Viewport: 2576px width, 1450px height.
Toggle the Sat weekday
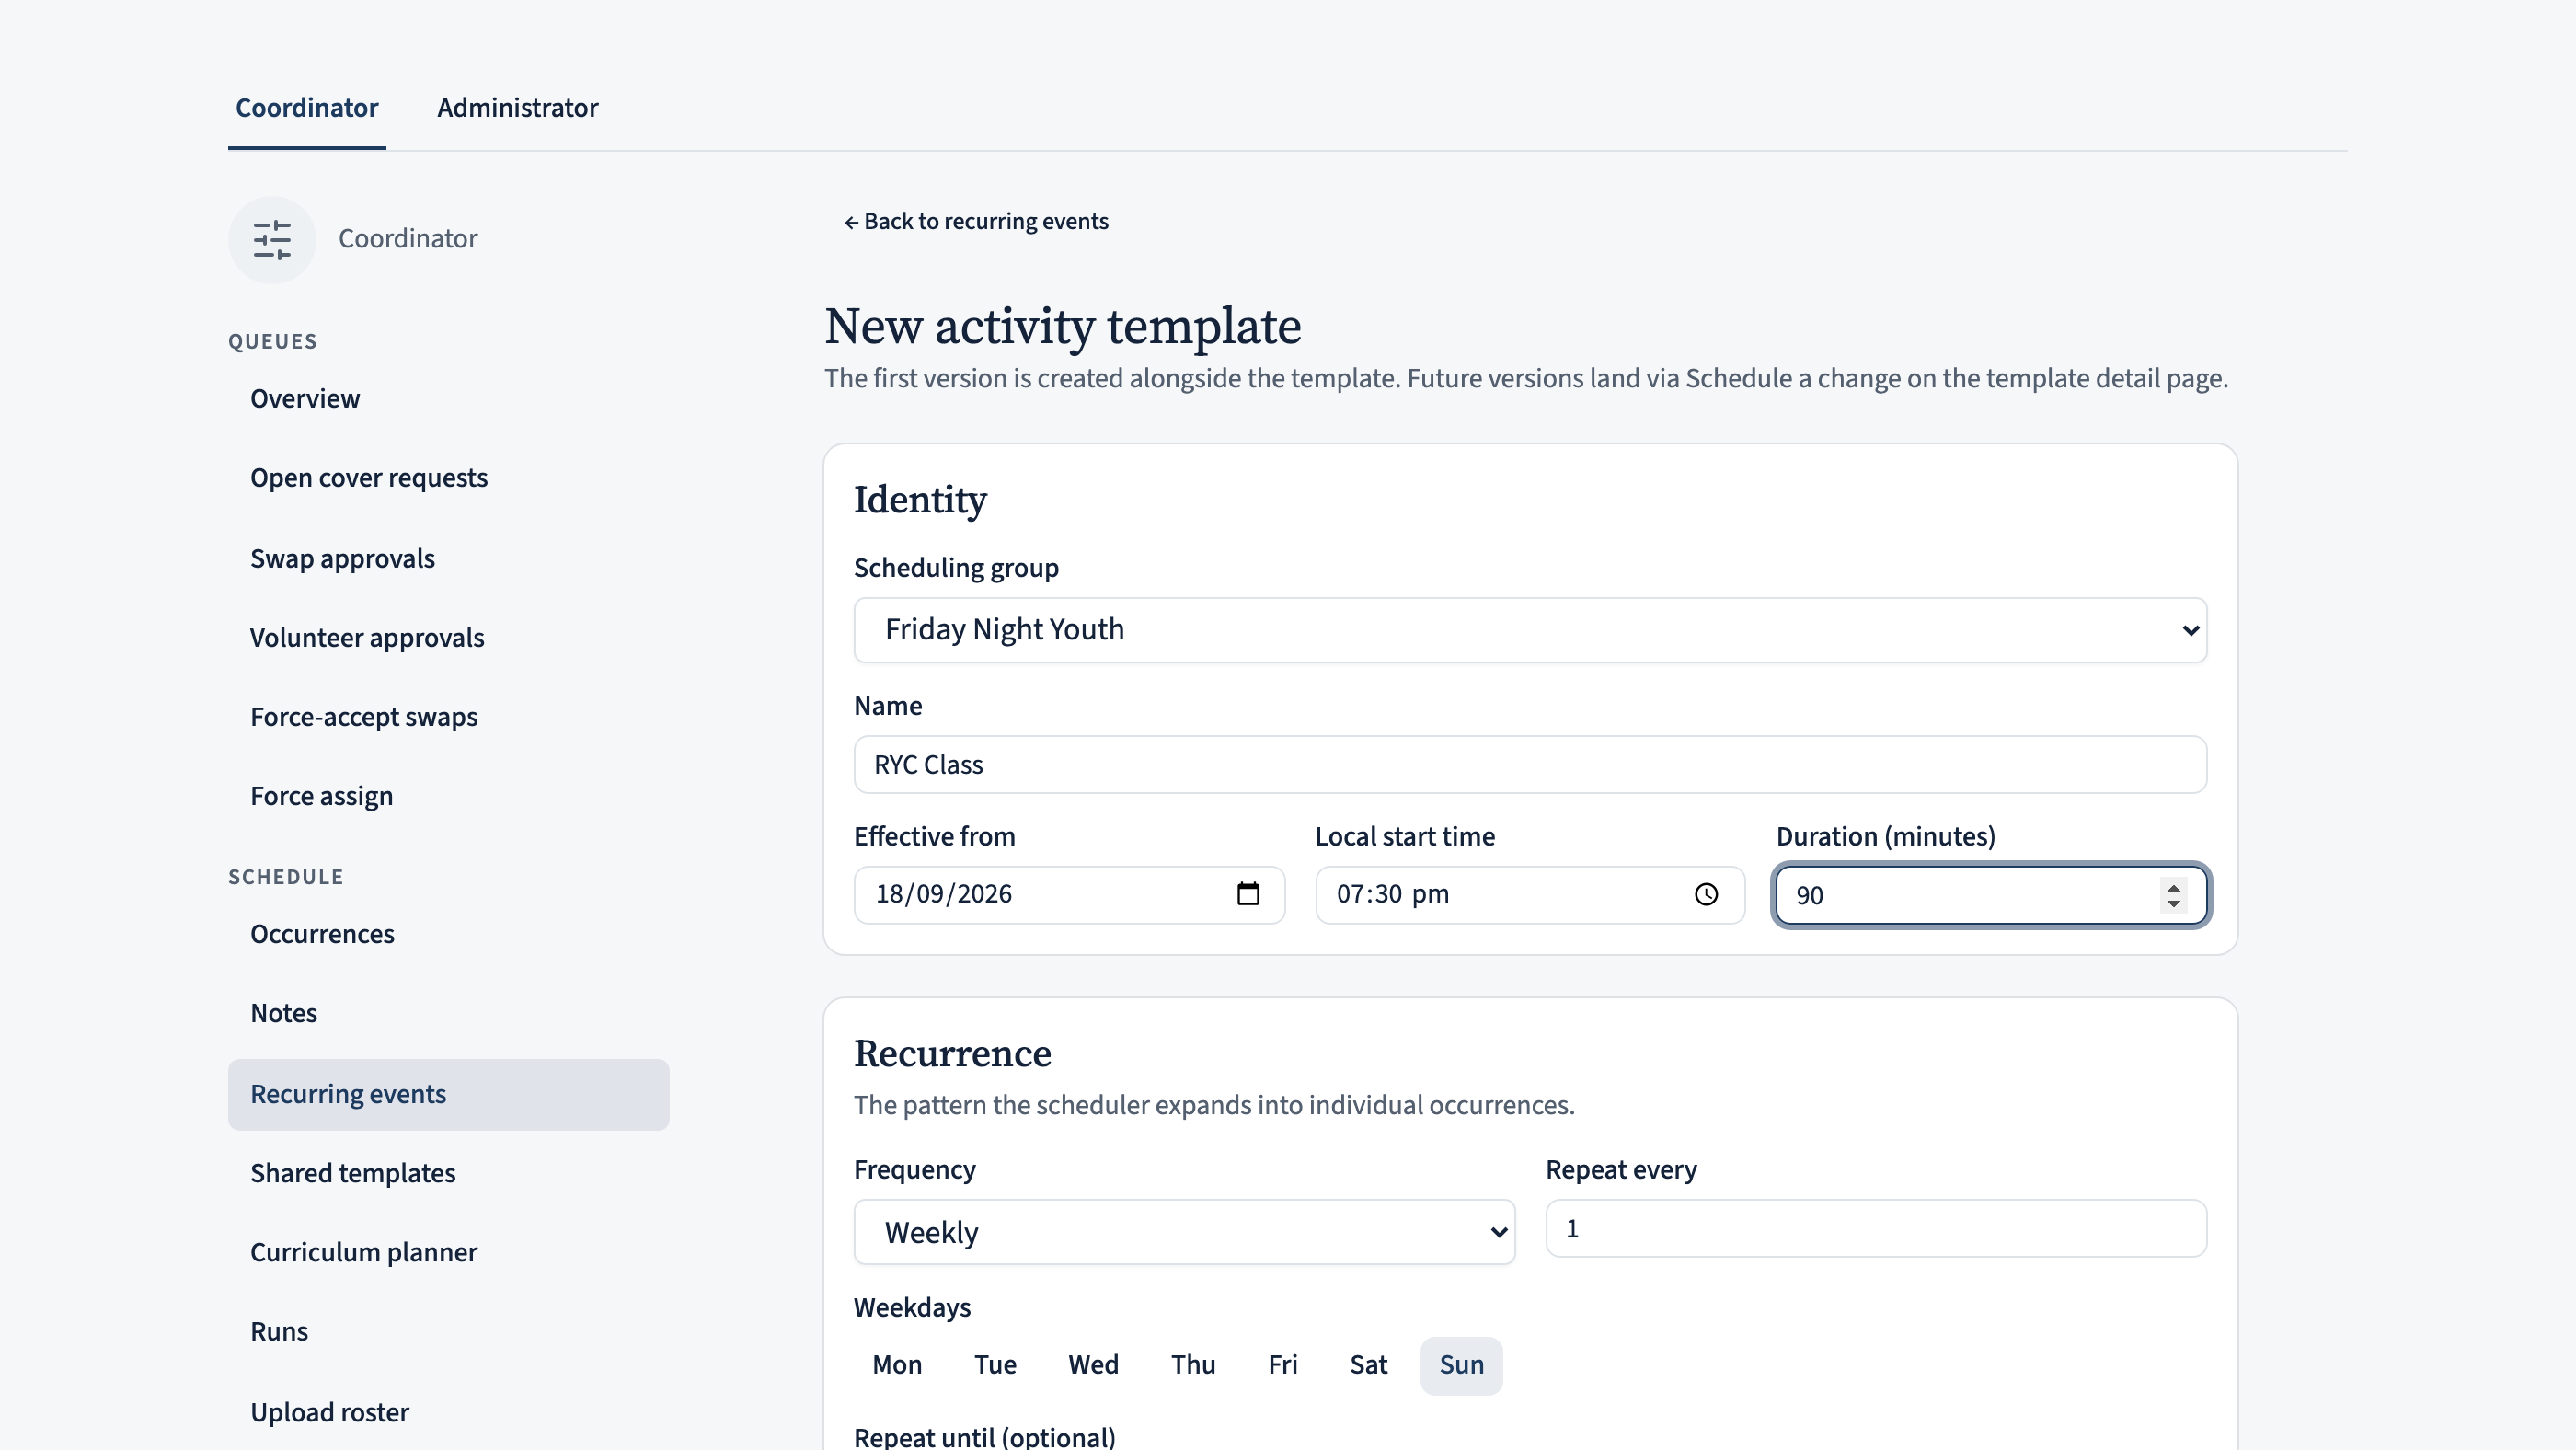1368,1365
